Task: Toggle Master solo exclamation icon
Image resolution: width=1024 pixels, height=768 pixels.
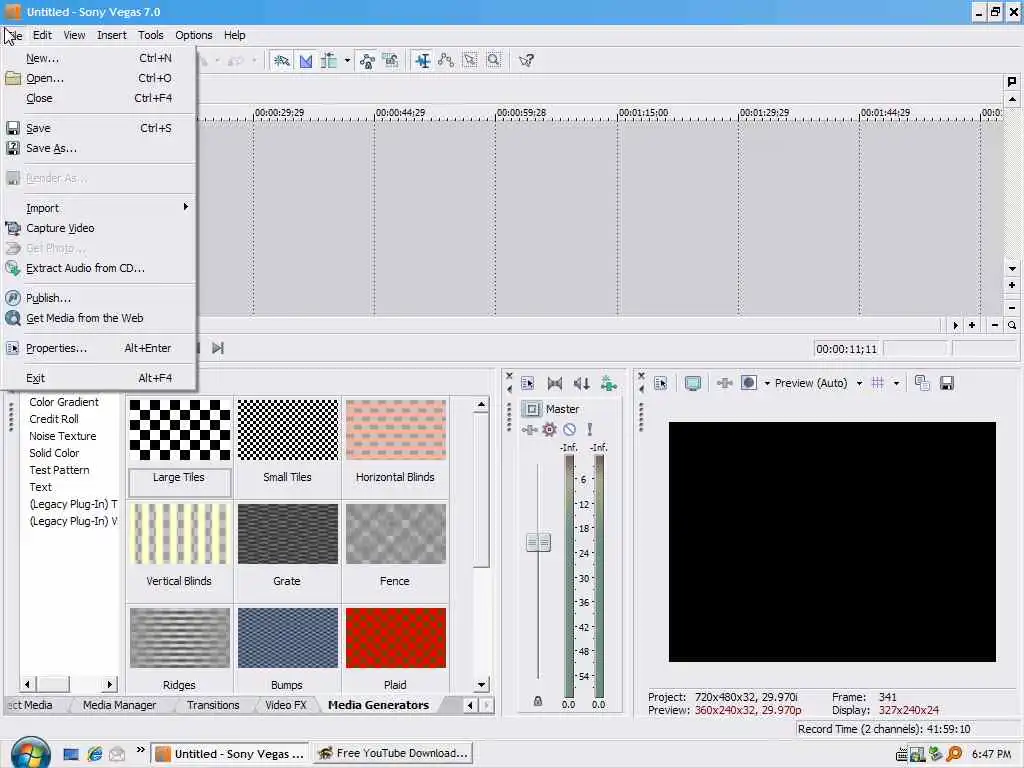Action: click(589, 430)
